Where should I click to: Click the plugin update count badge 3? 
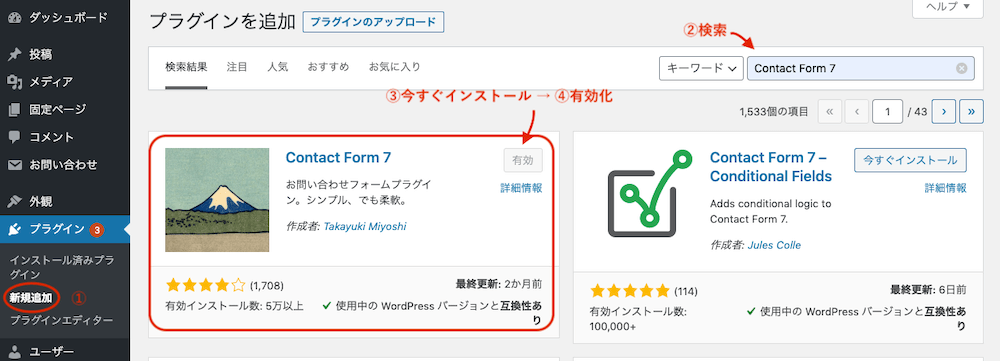[x=96, y=230]
